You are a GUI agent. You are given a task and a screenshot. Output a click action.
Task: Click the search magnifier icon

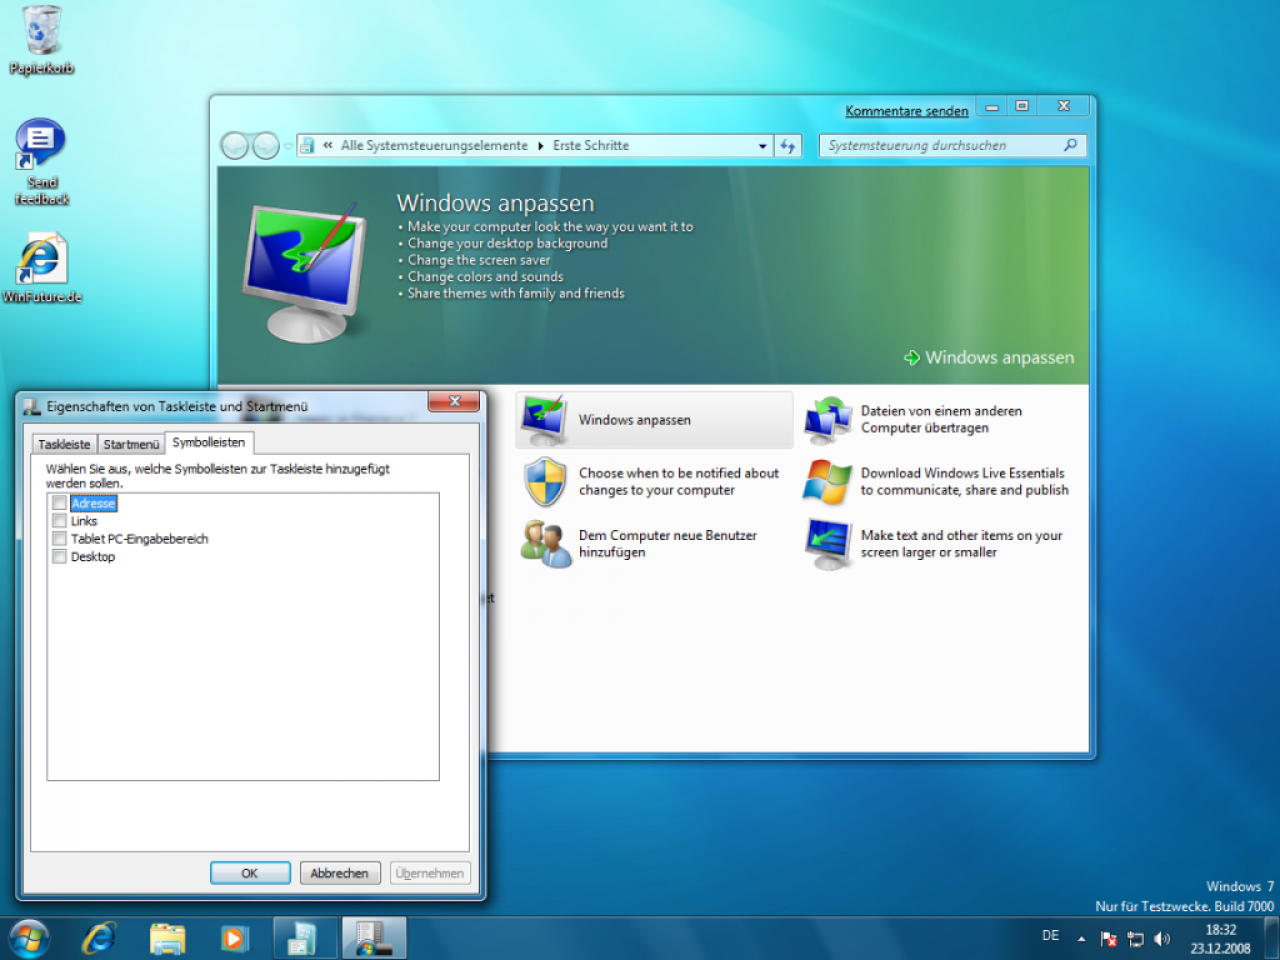point(1070,145)
